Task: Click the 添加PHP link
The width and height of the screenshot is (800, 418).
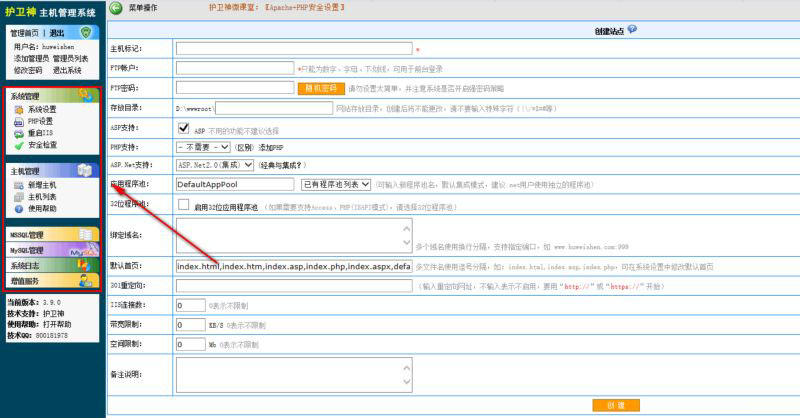Action: pos(270,147)
